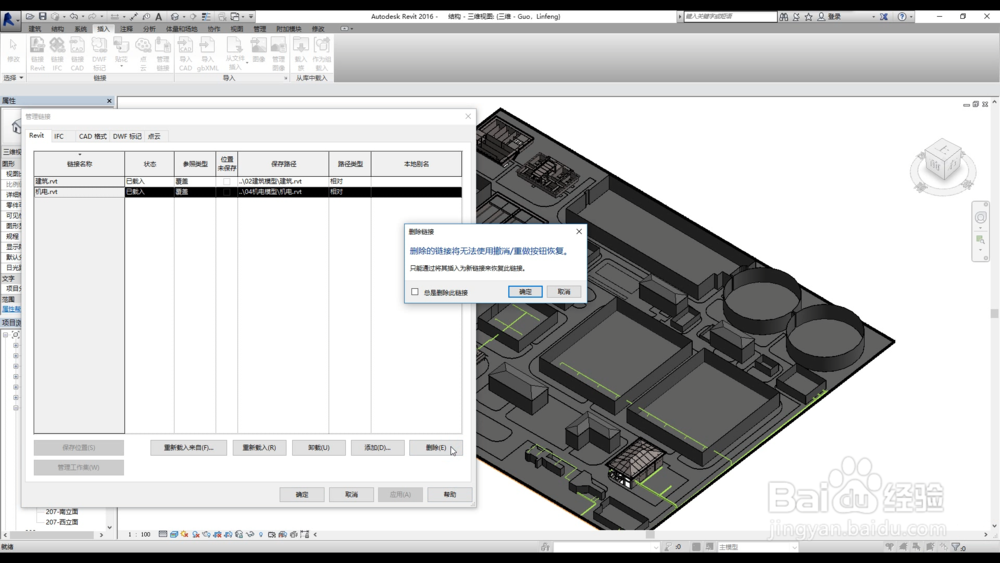Open 建筑 ribbon tab
1000x563 pixels.
(34, 29)
